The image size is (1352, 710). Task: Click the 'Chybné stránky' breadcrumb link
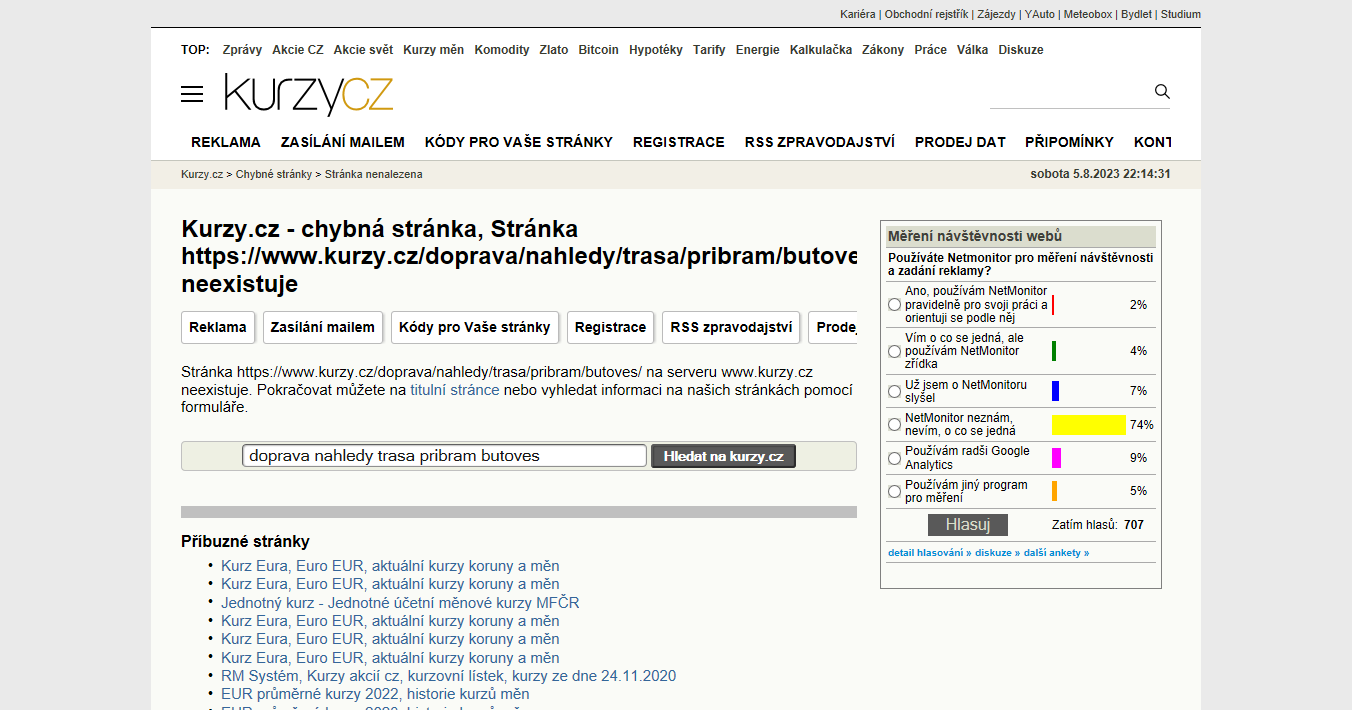point(274,174)
